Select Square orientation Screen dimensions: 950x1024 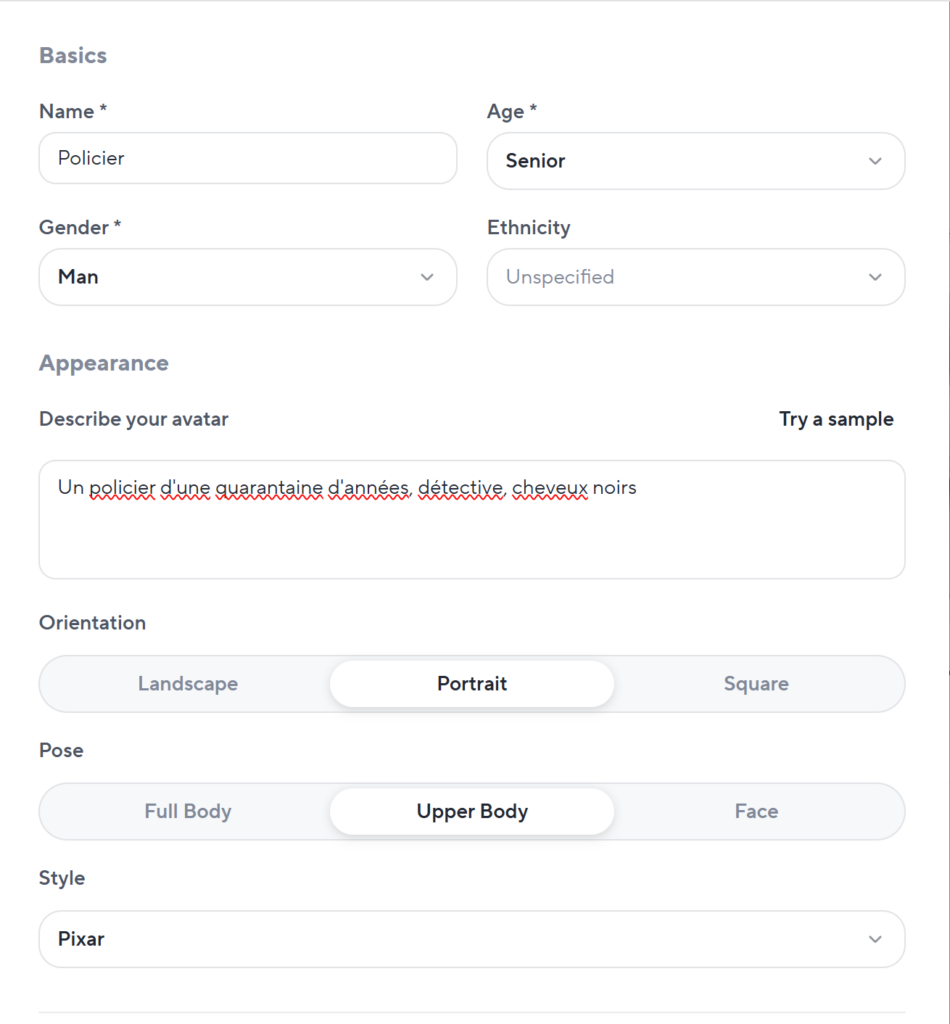pyautogui.click(x=756, y=684)
